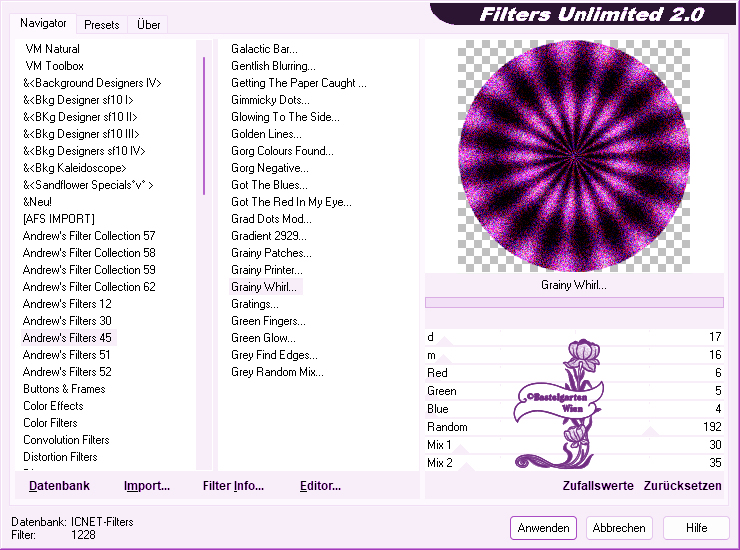Select Andrew's Filter Collection 57
The width and height of the screenshot is (740, 550).
click(89, 236)
